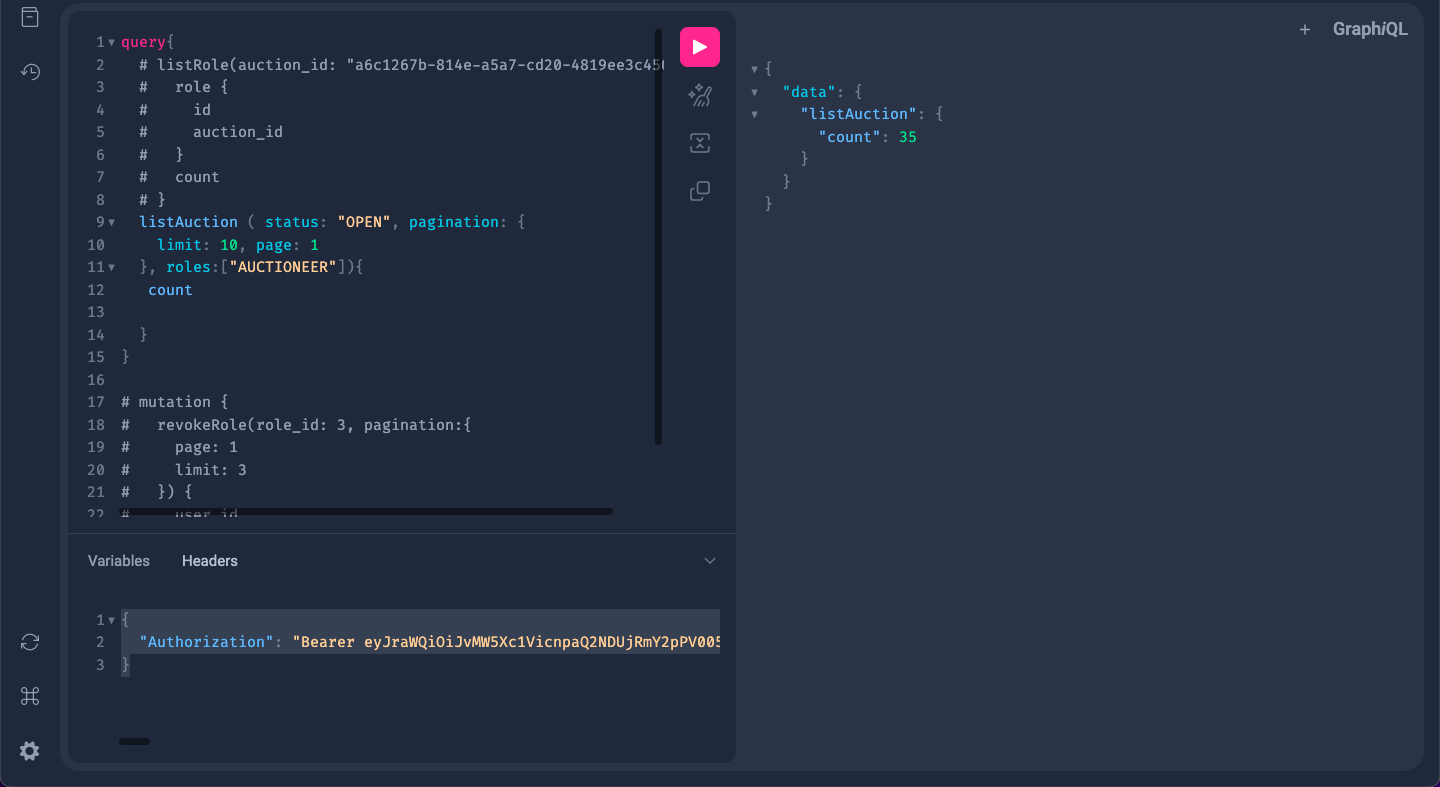Copy query with the copy icon
Image resolution: width=1440 pixels, height=787 pixels.
pos(700,191)
